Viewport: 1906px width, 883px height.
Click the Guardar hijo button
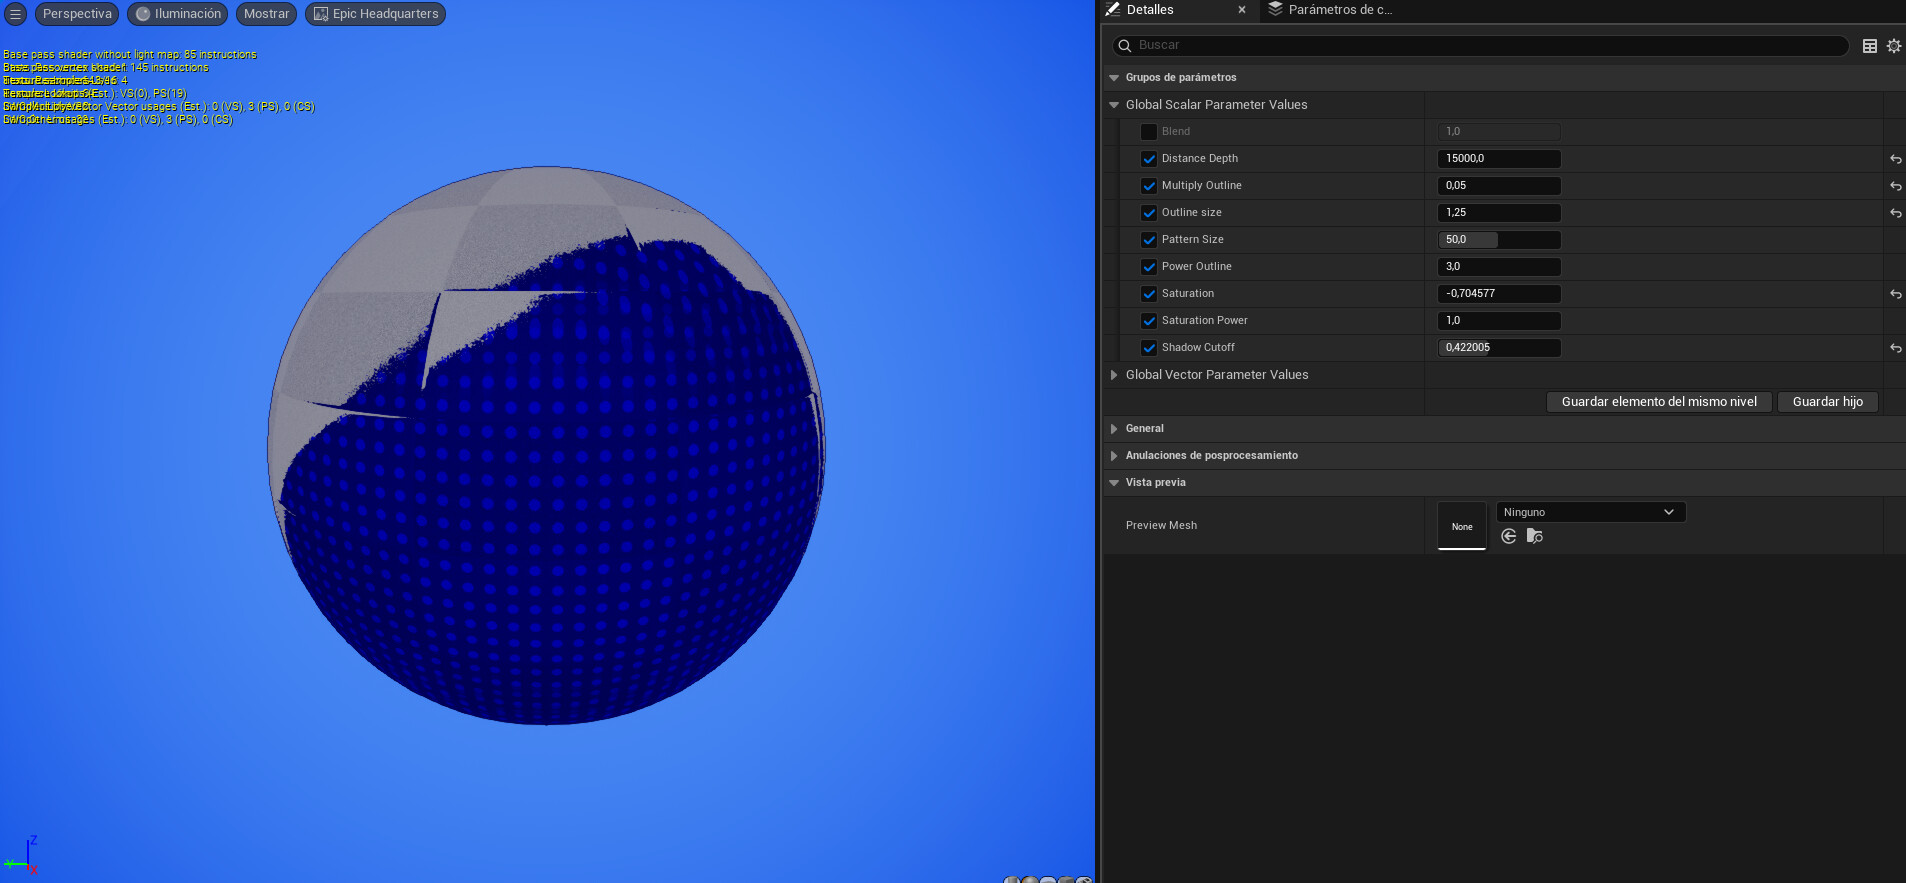pyautogui.click(x=1828, y=402)
